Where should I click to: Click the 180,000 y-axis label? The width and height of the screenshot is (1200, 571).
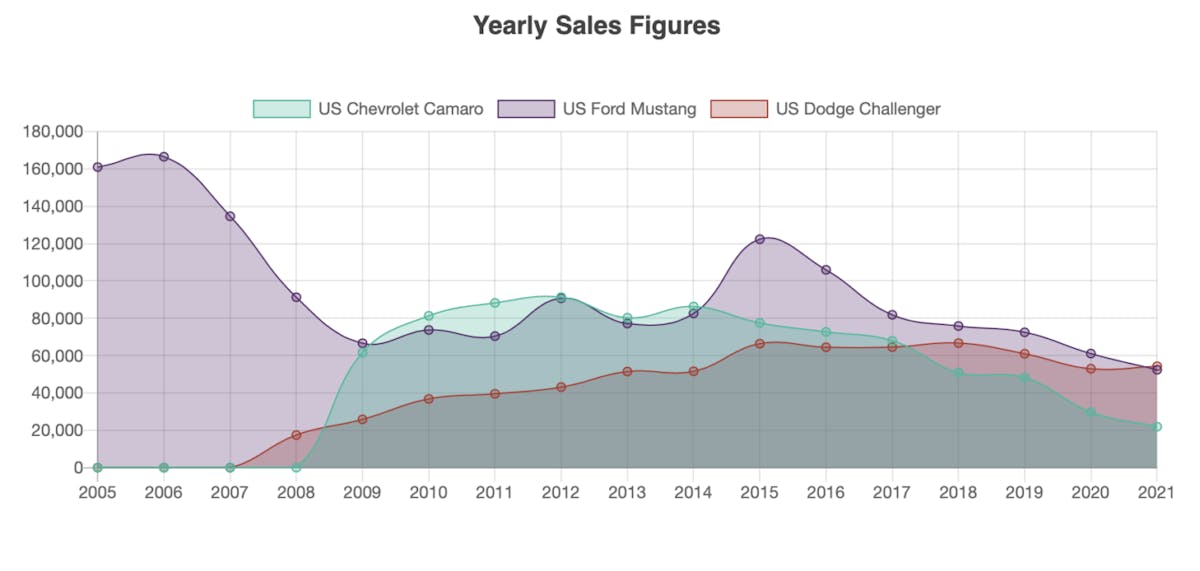coord(53,132)
